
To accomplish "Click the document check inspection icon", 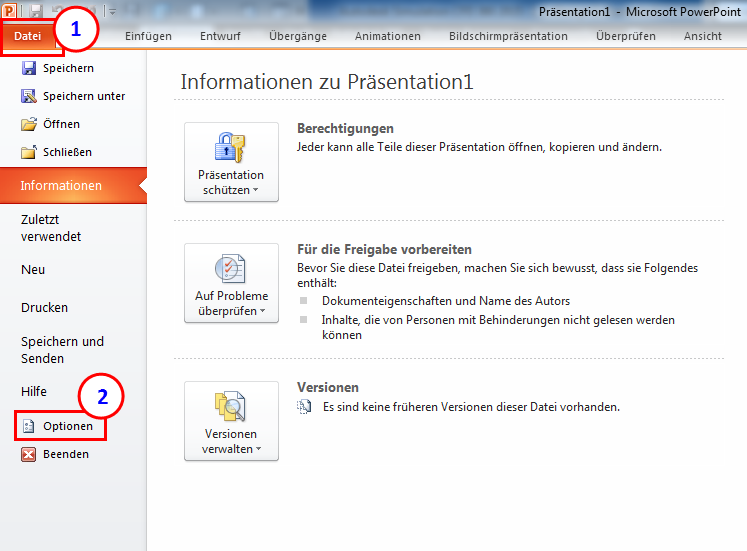I will click(230, 269).
